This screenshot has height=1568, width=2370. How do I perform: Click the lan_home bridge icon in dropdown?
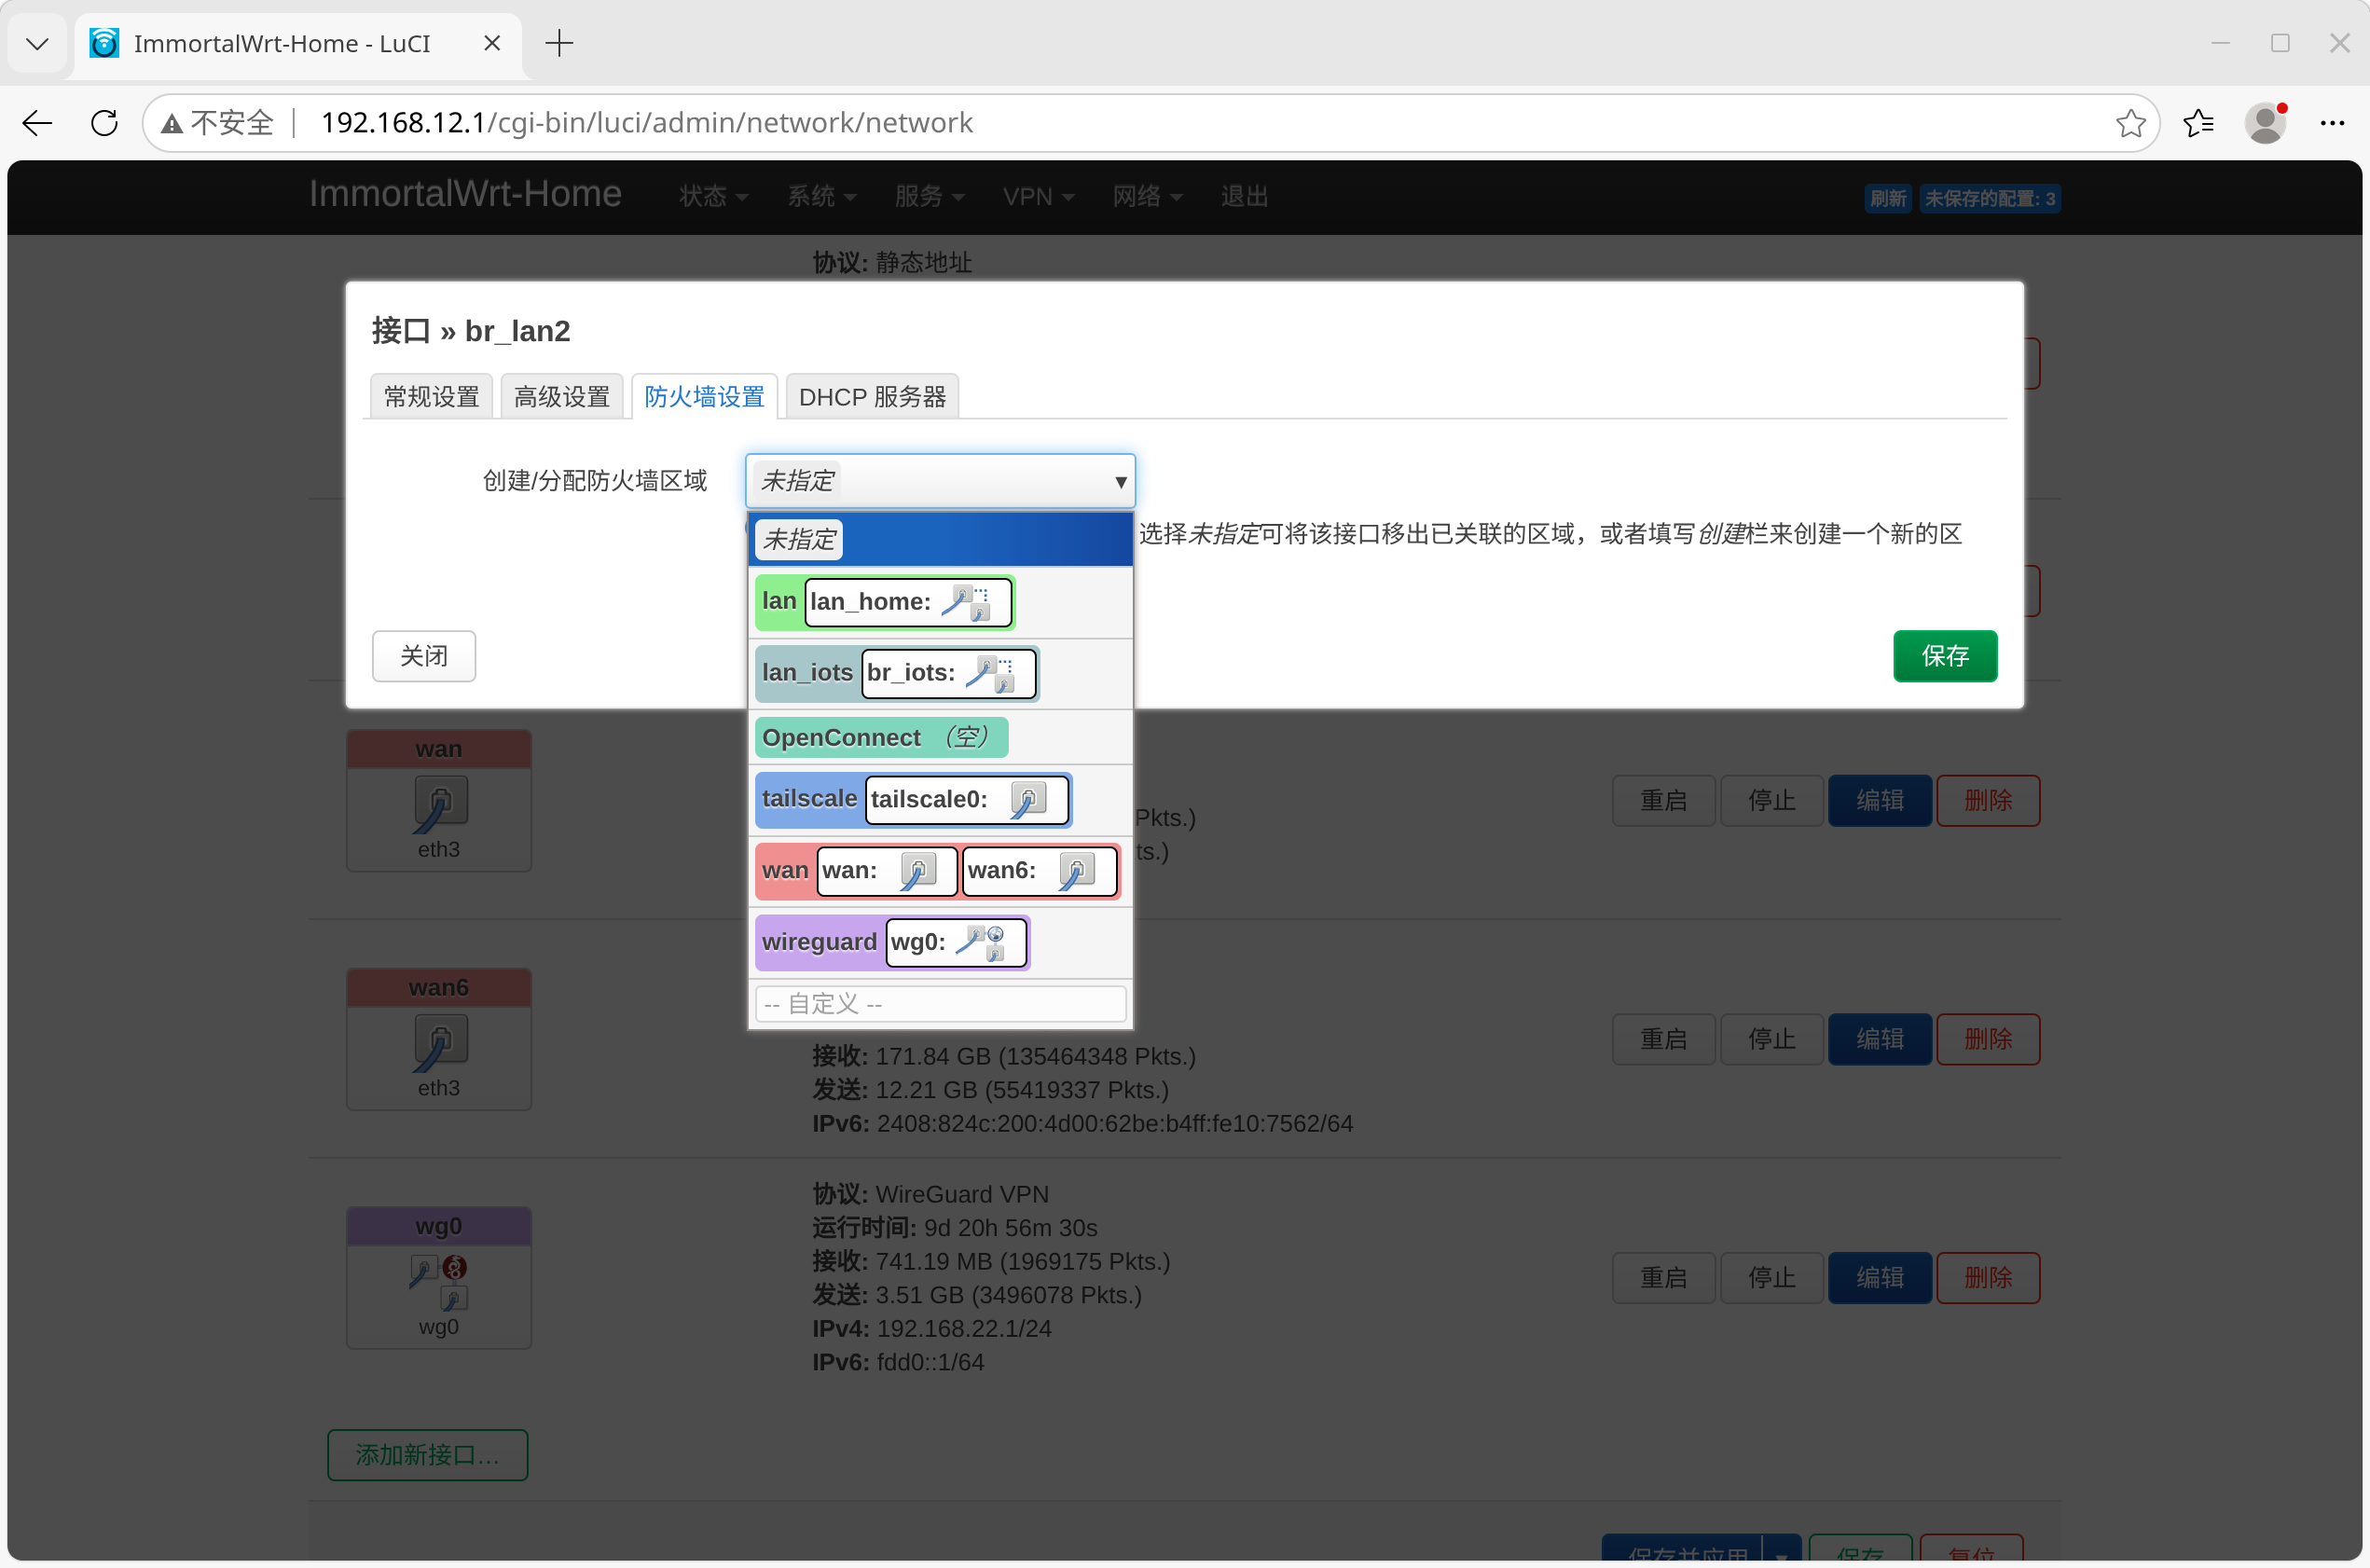969,602
